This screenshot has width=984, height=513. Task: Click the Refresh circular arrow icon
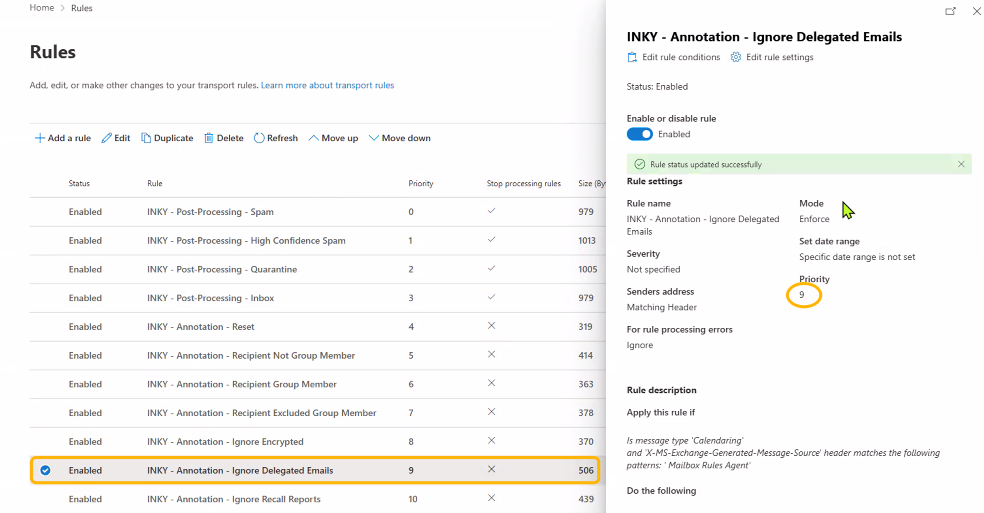click(x=259, y=138)
